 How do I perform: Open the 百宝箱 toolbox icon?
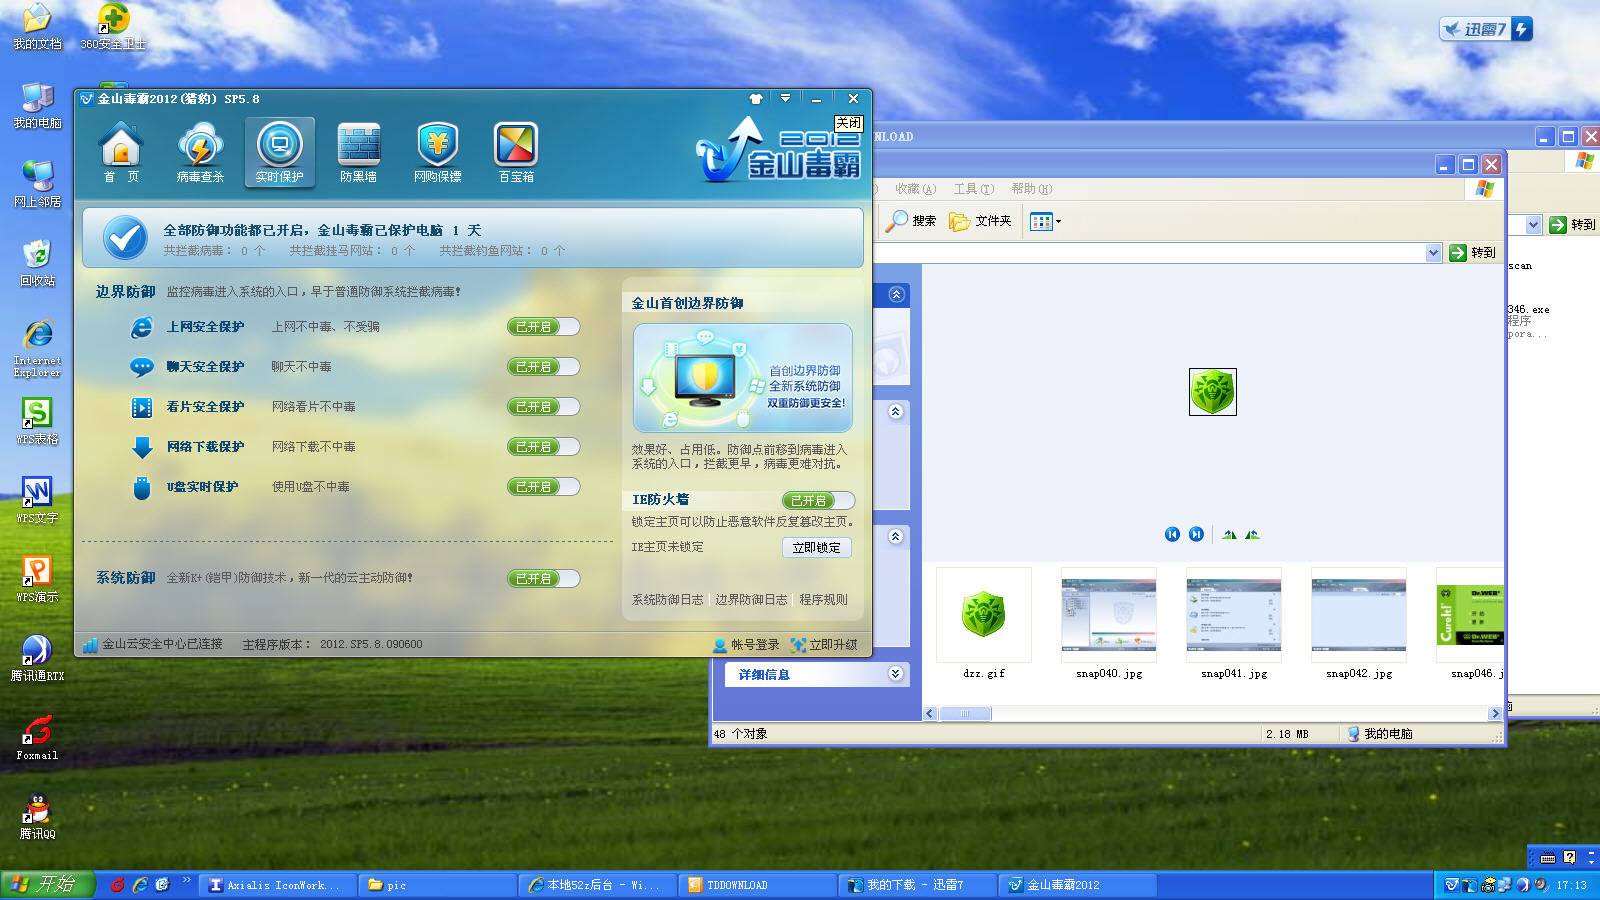click(x=516, y=152)
